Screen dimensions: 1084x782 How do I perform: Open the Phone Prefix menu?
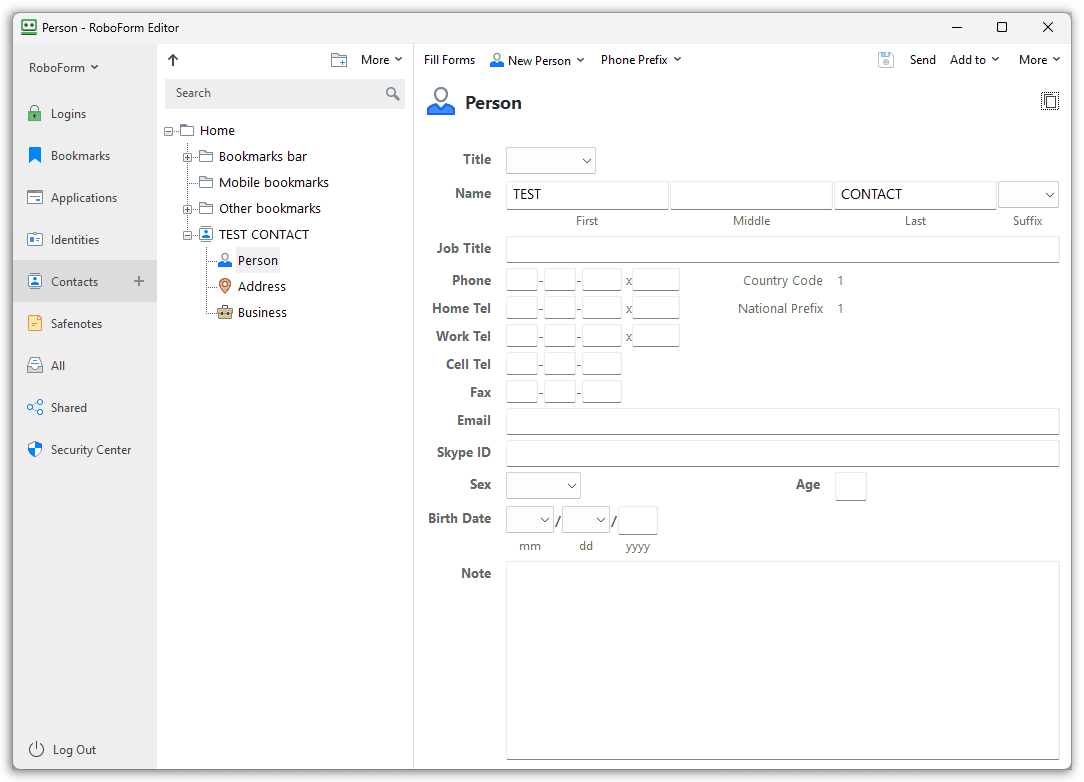tap(641, 60)
